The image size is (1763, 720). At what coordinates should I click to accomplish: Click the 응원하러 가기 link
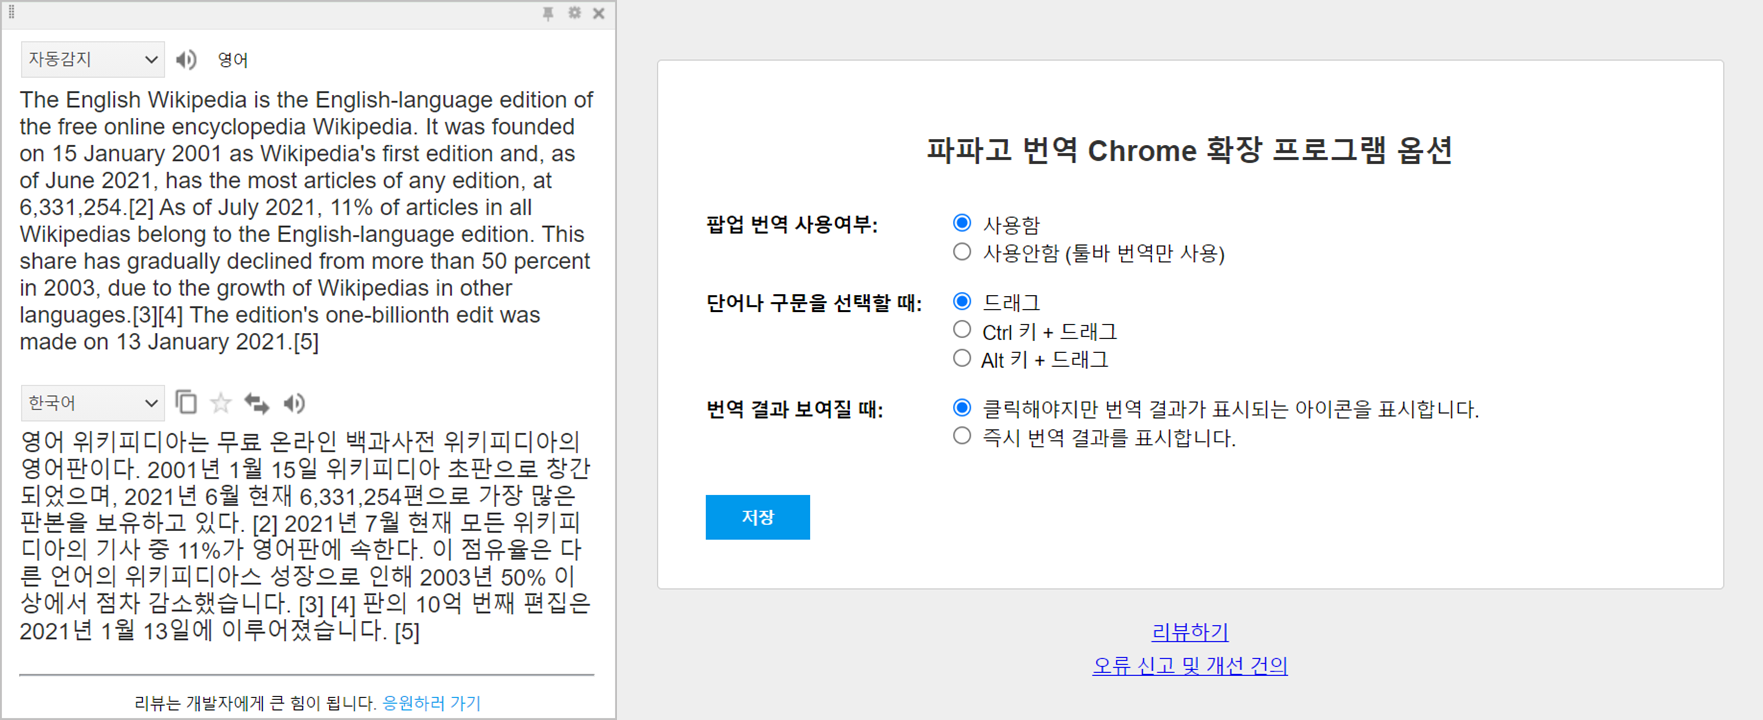(x=432, y=703)
